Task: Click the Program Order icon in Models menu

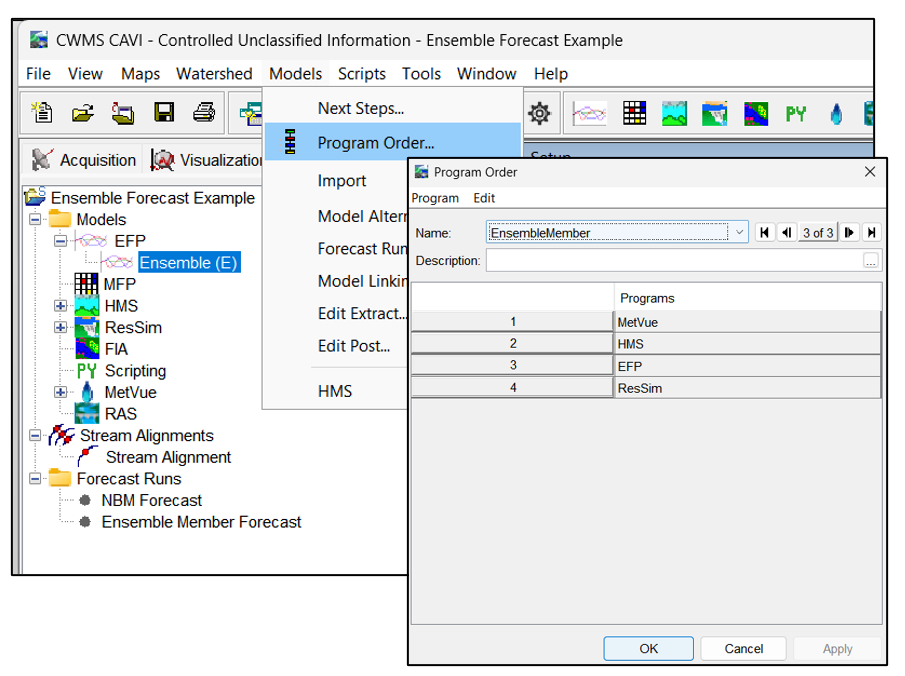Action: tap(290, 142)
